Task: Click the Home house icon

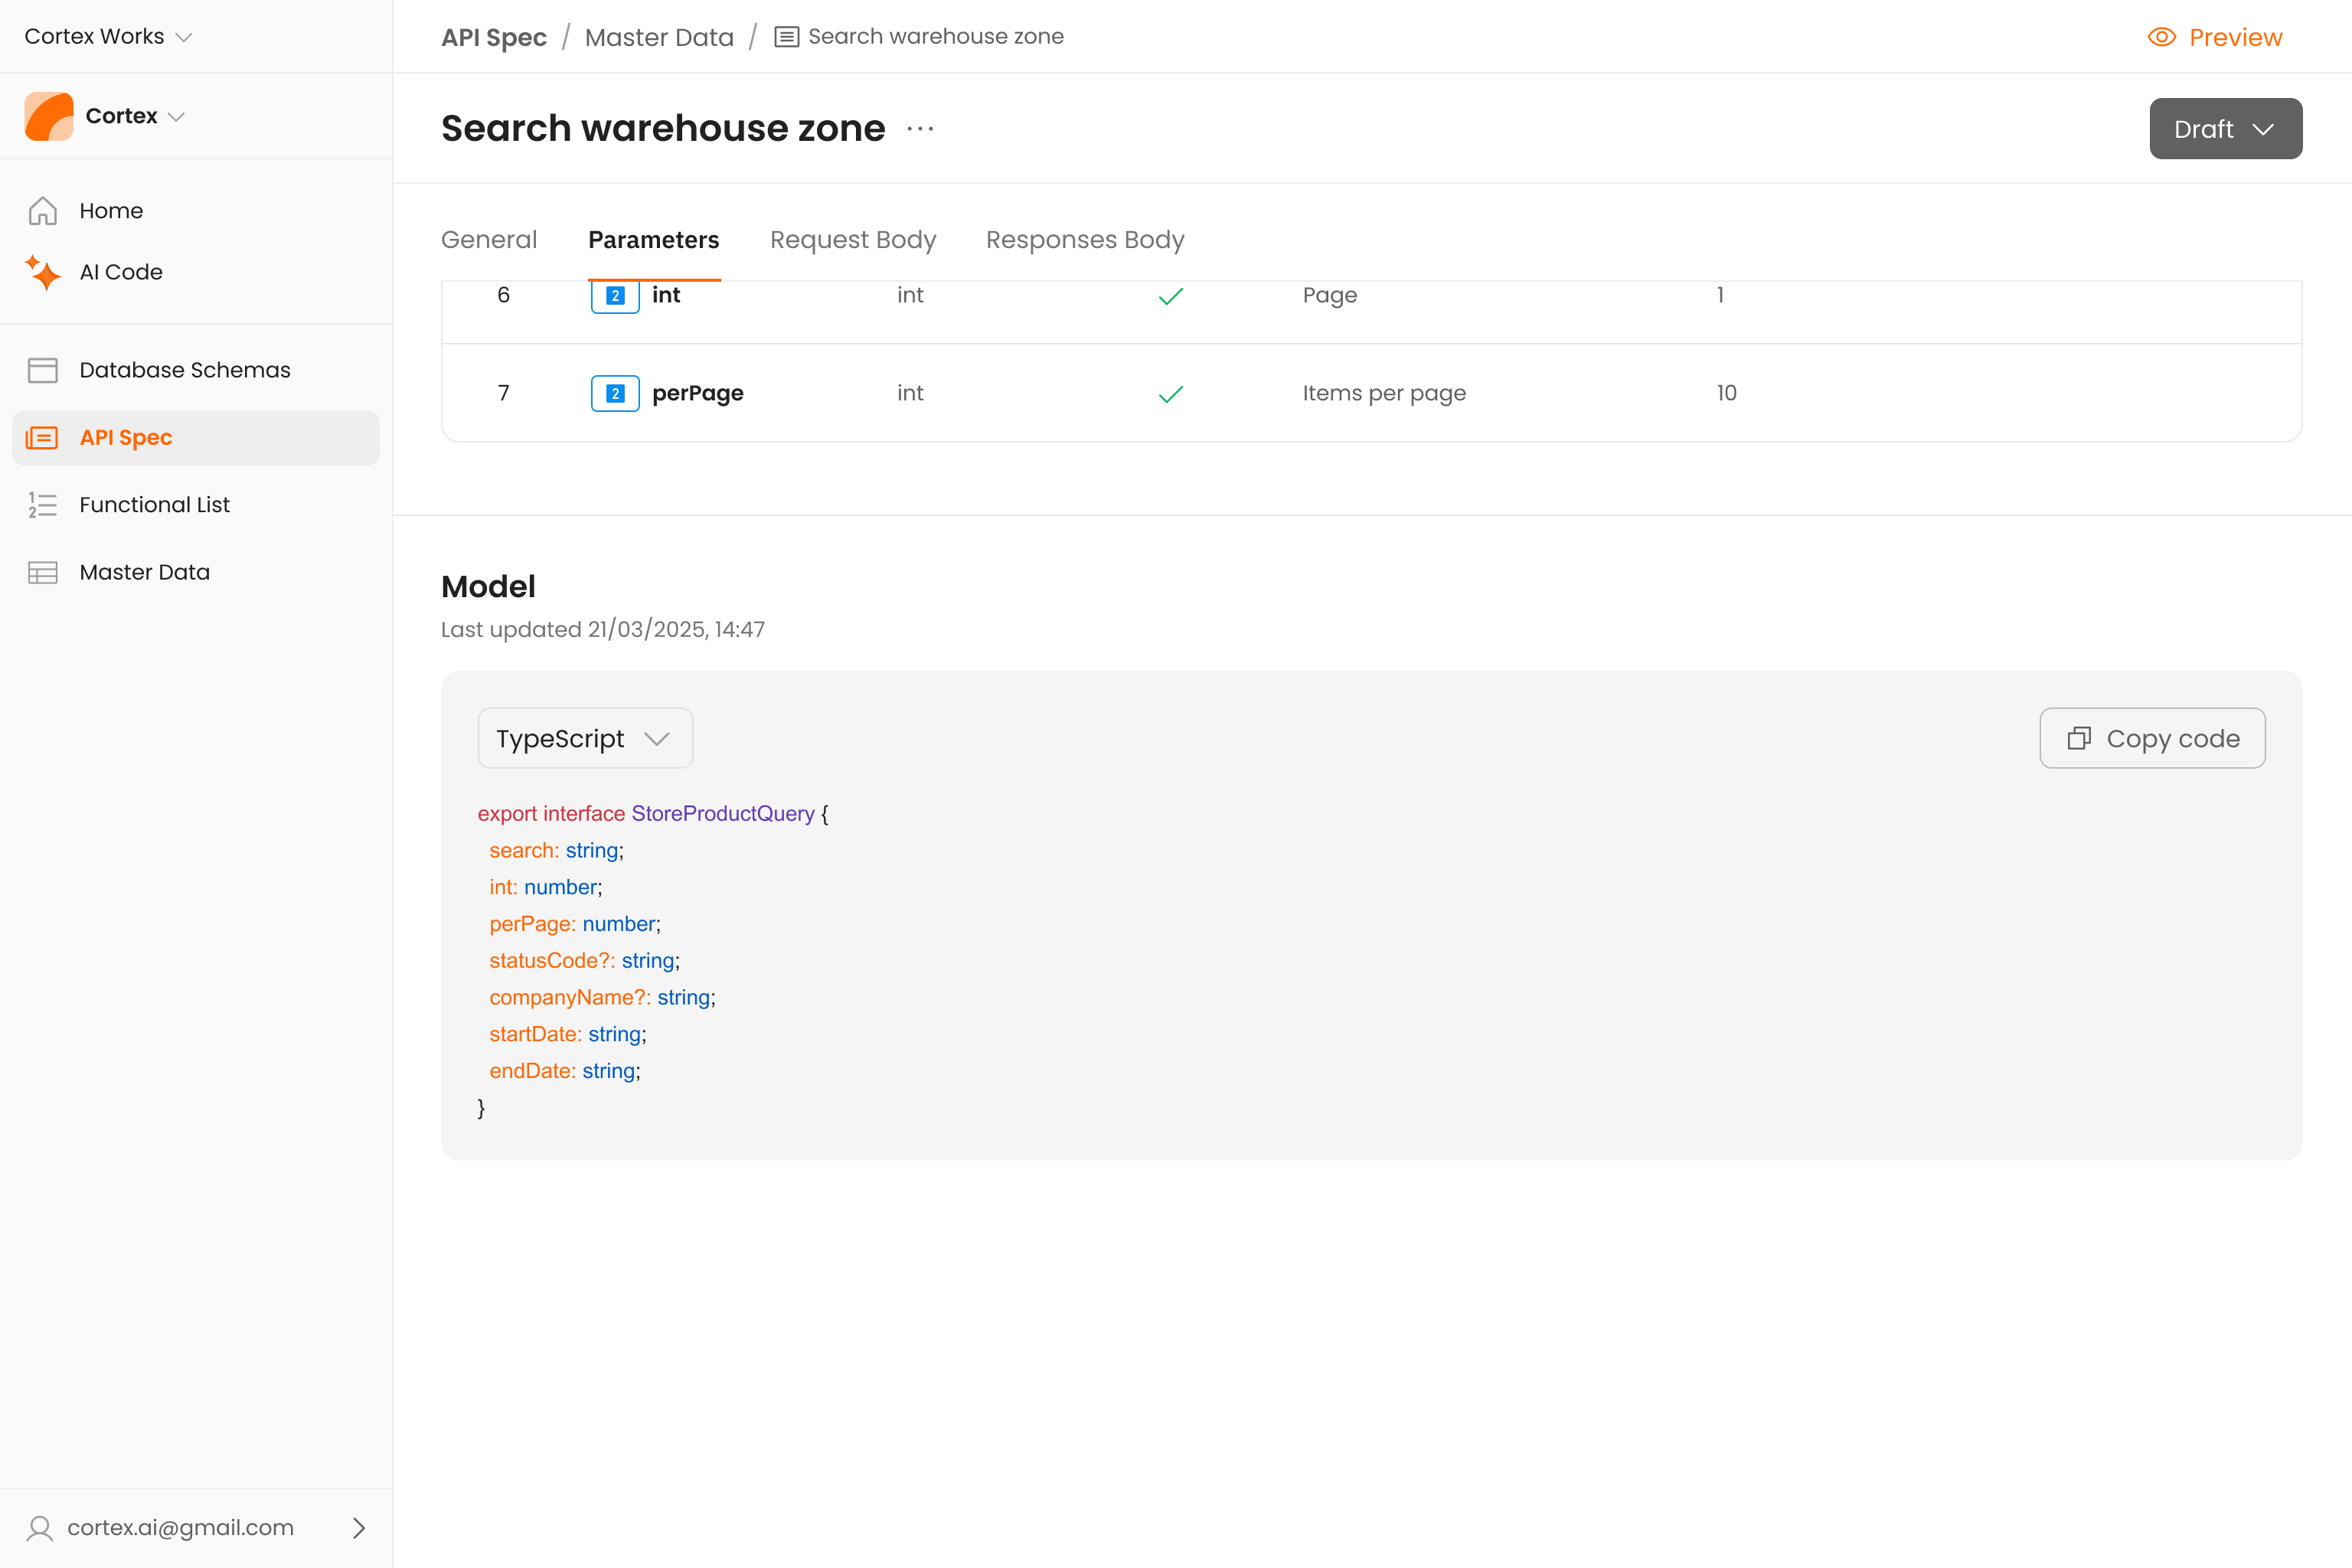Action: click(42, 211)
